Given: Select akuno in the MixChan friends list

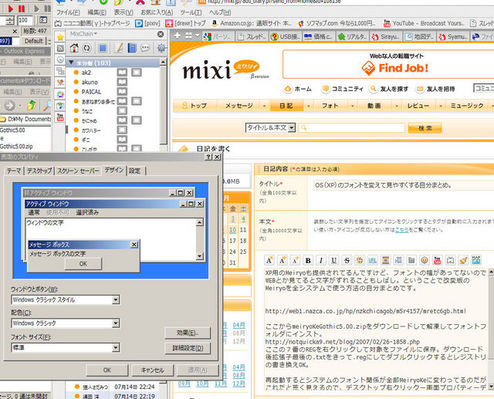Looking at the screenshot, I should point(89,82).
